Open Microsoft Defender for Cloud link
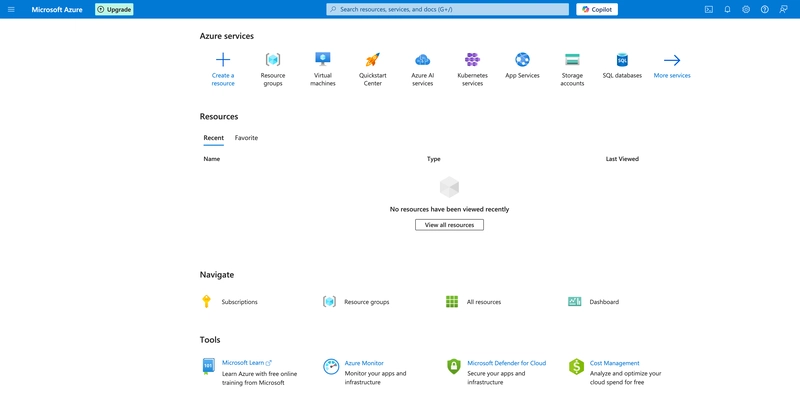The image size is (800, 415). click(507, 363)
